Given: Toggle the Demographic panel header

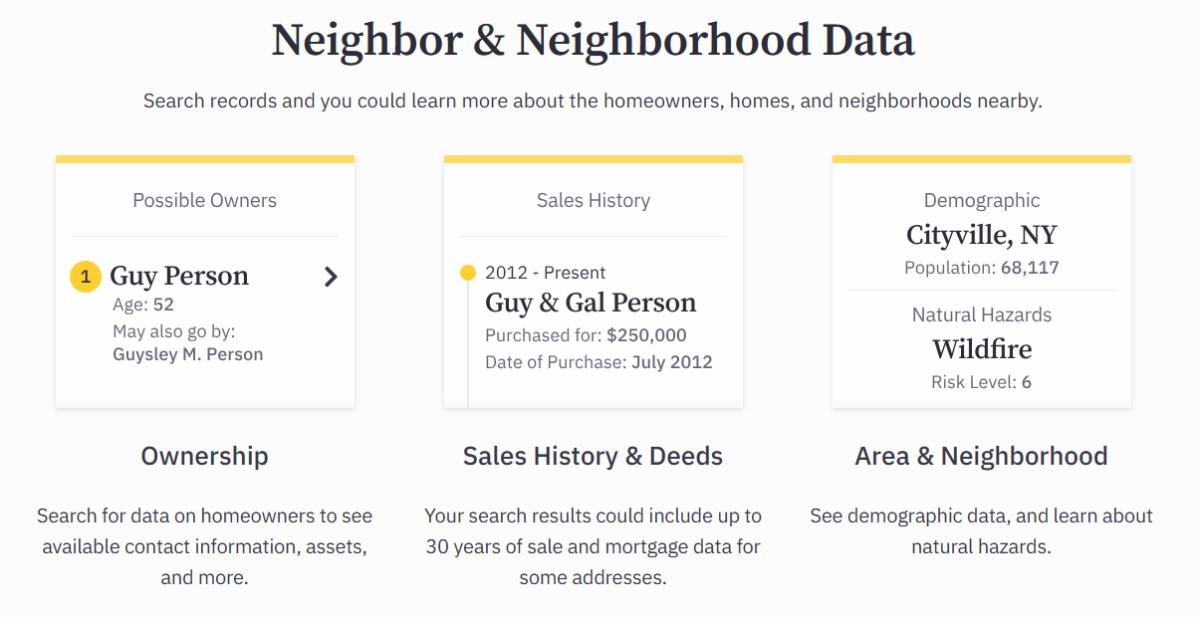Looking at the screenshot, I should [981, 200].
